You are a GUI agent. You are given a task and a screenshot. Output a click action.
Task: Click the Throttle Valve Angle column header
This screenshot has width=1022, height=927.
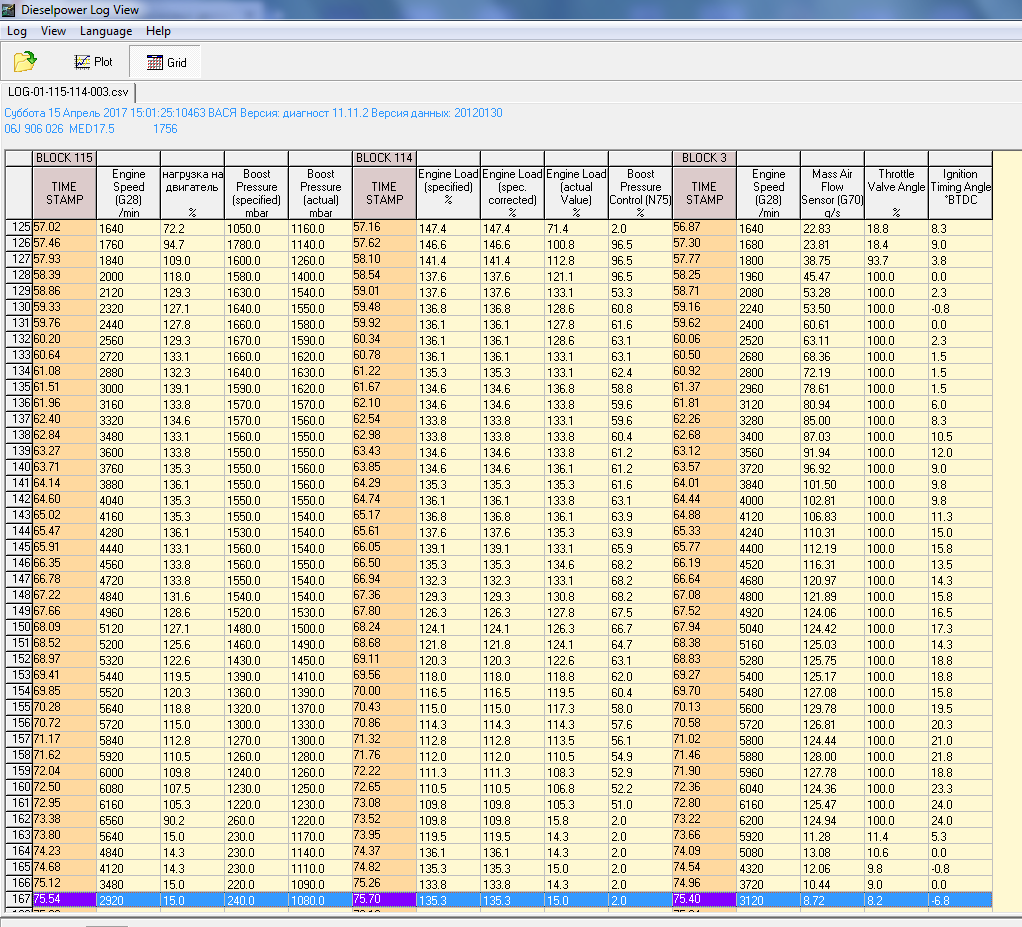[x=896, y=192]
